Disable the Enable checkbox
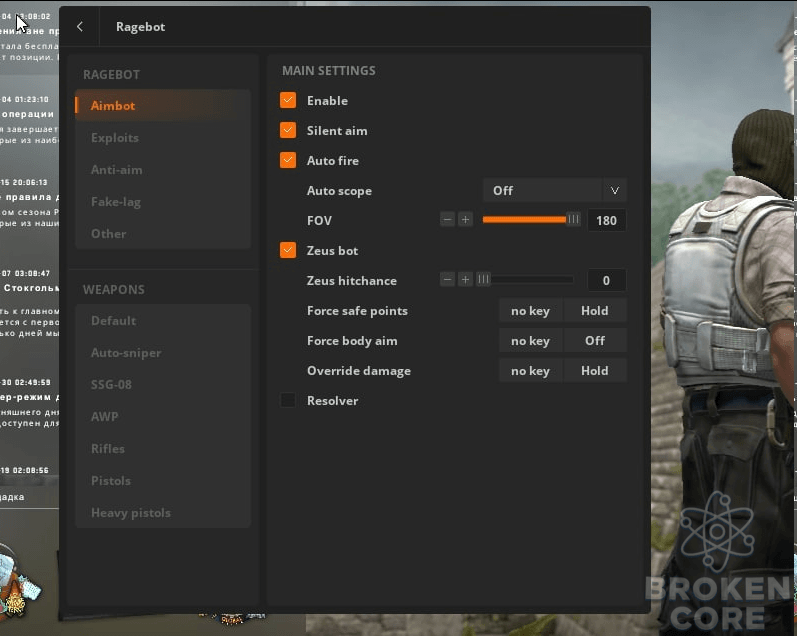 288,100
